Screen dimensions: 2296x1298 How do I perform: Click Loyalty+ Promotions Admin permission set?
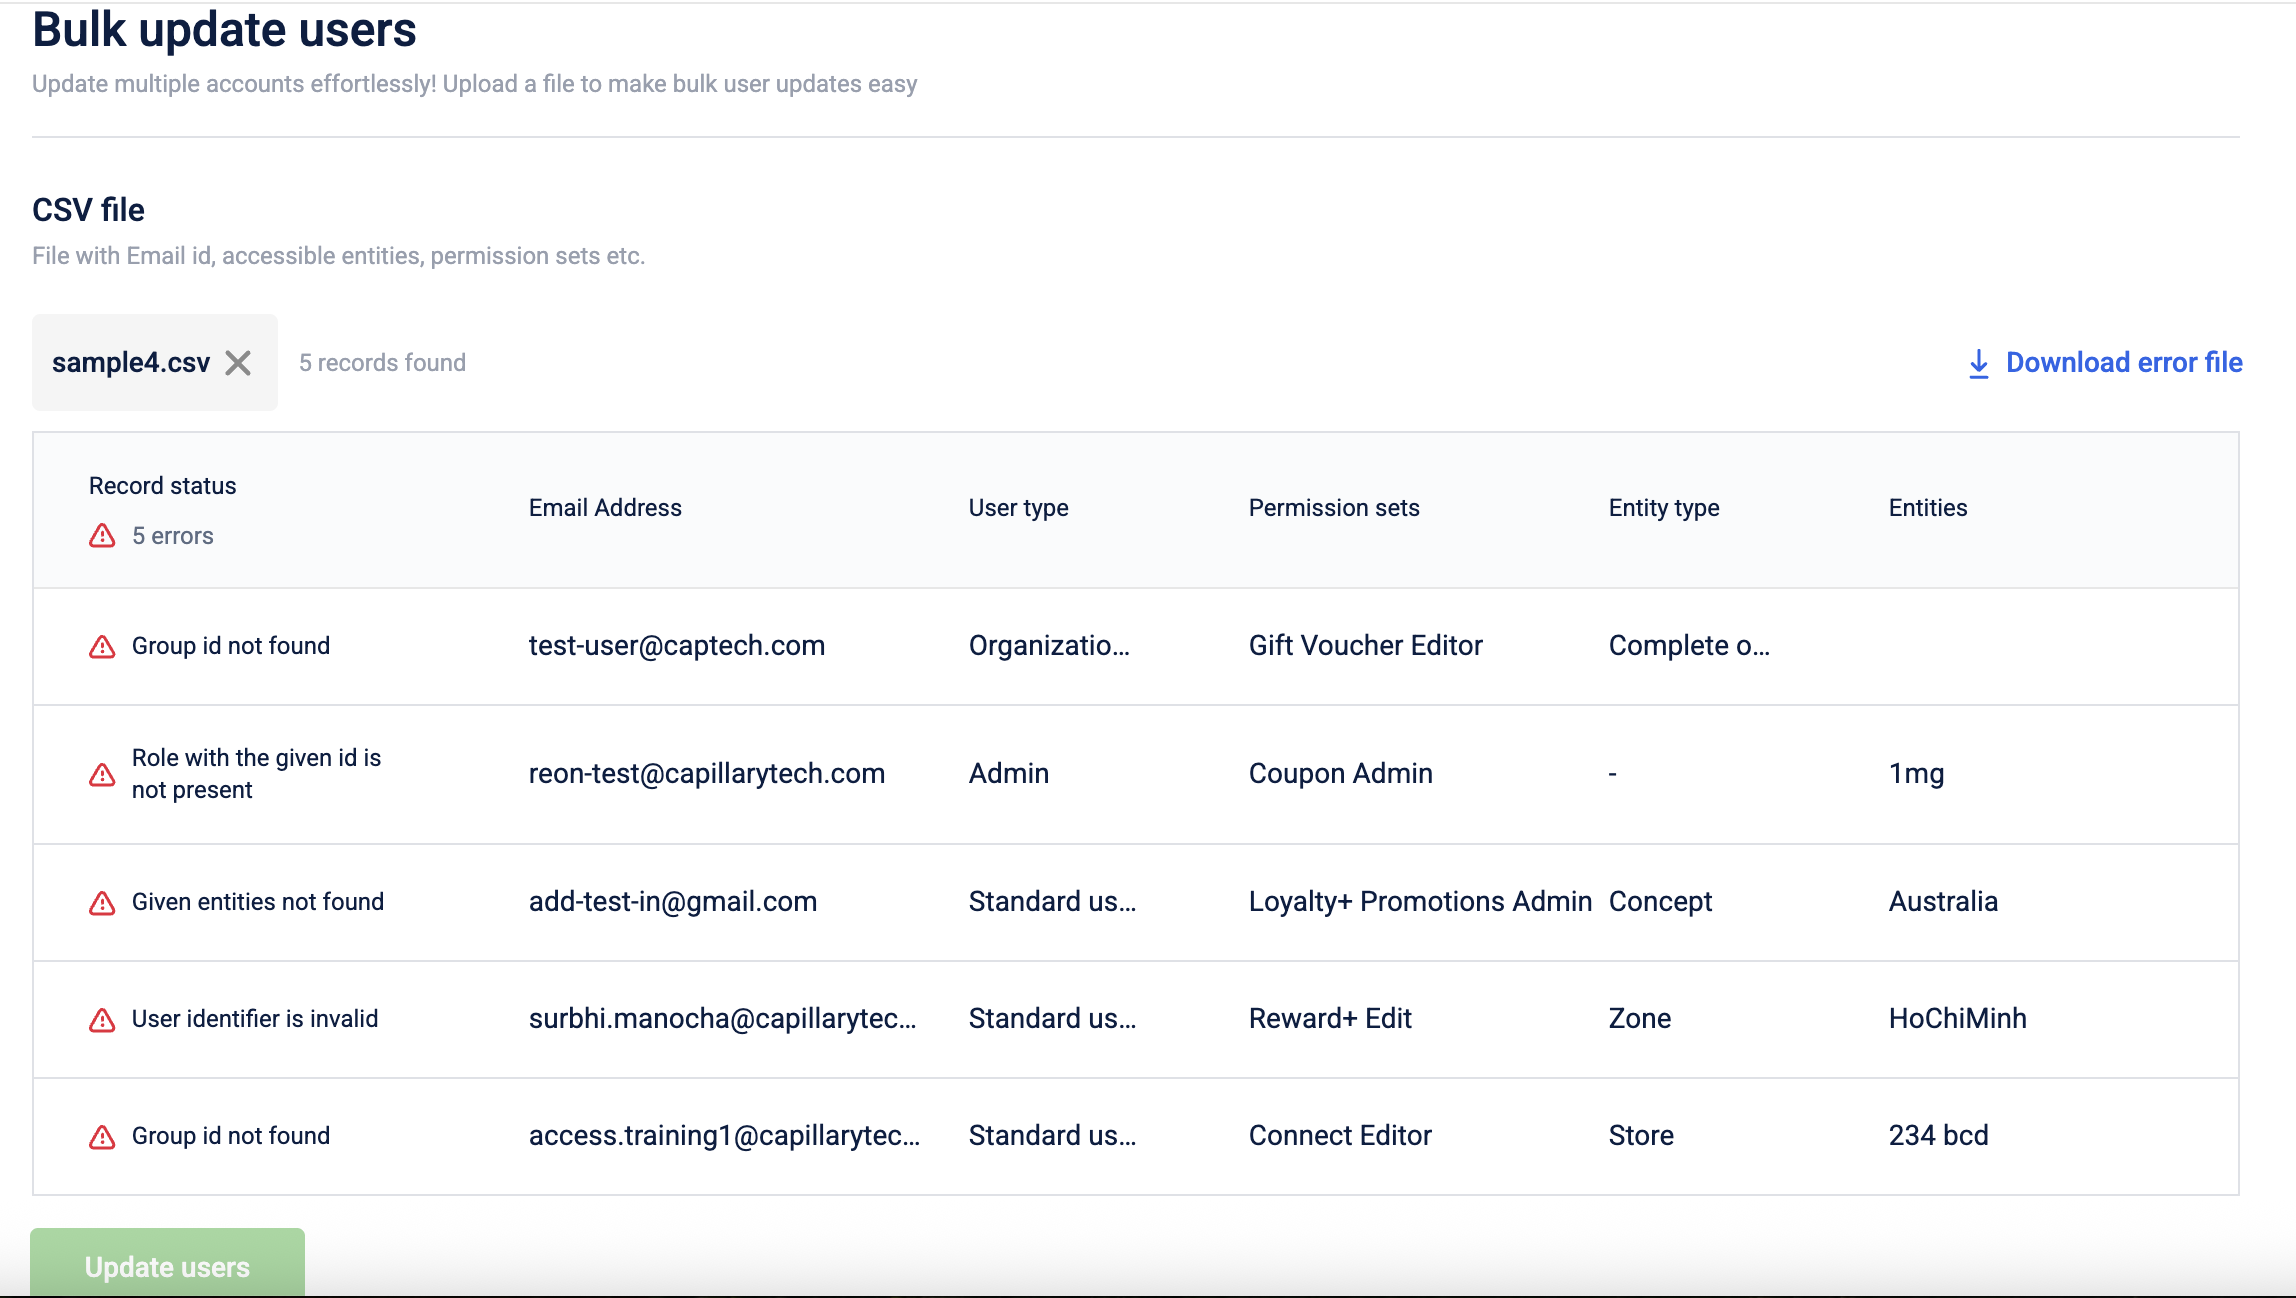pyautogui.click(x=1419, y=902)
